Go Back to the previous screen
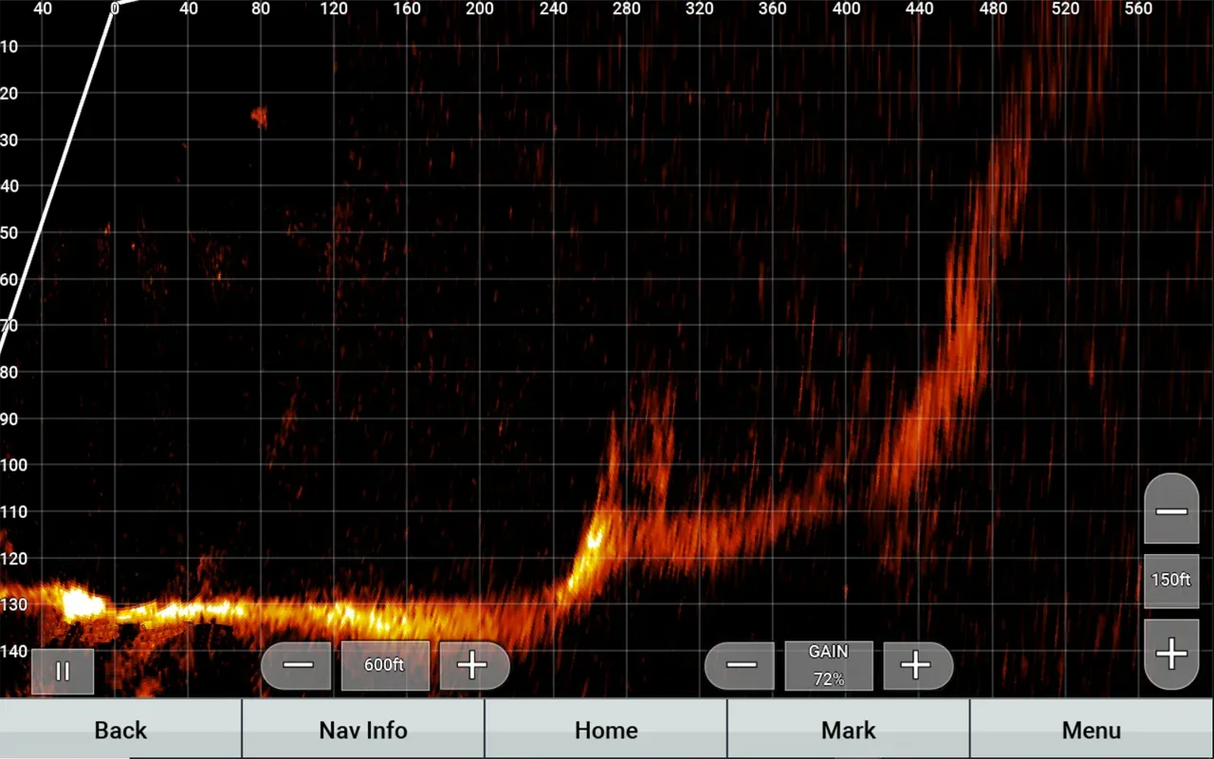The height and width of the screenshot is (759, 1214). pyautogui.click(x=120, y=730)
